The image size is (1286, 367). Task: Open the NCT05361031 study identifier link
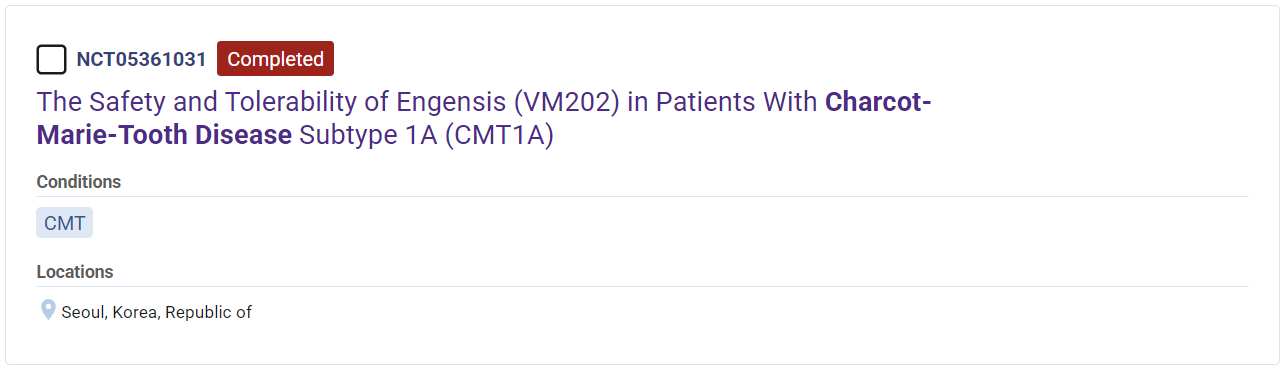tap(141, 60)
